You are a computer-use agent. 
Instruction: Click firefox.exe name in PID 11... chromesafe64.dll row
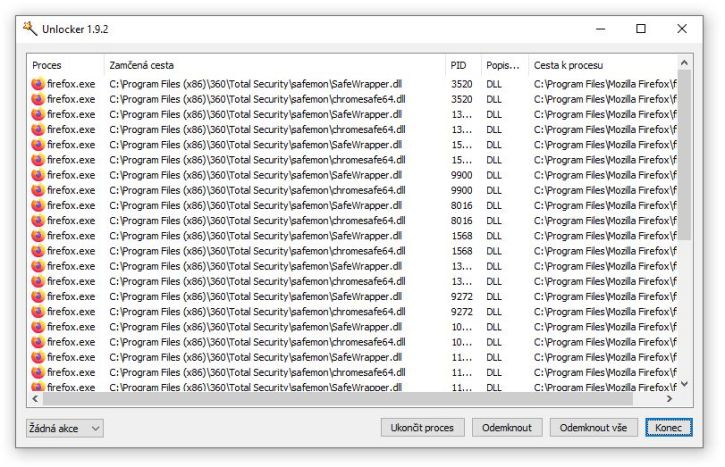pyautogui.click(x=71, y=372)
